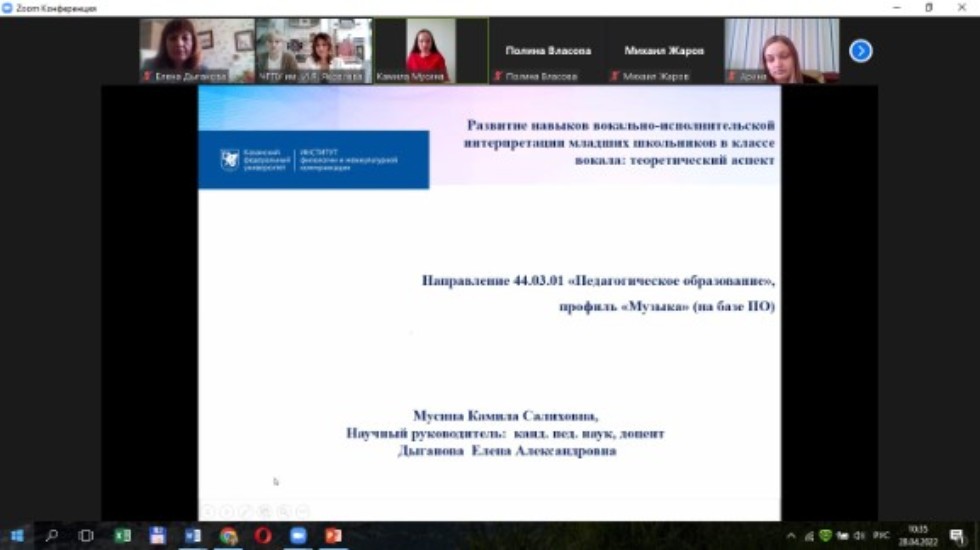Click 'Дыганова Елена Александровна' text on slide
The height and width of the screenshot is (550, 980).
(x=507, y=451)
